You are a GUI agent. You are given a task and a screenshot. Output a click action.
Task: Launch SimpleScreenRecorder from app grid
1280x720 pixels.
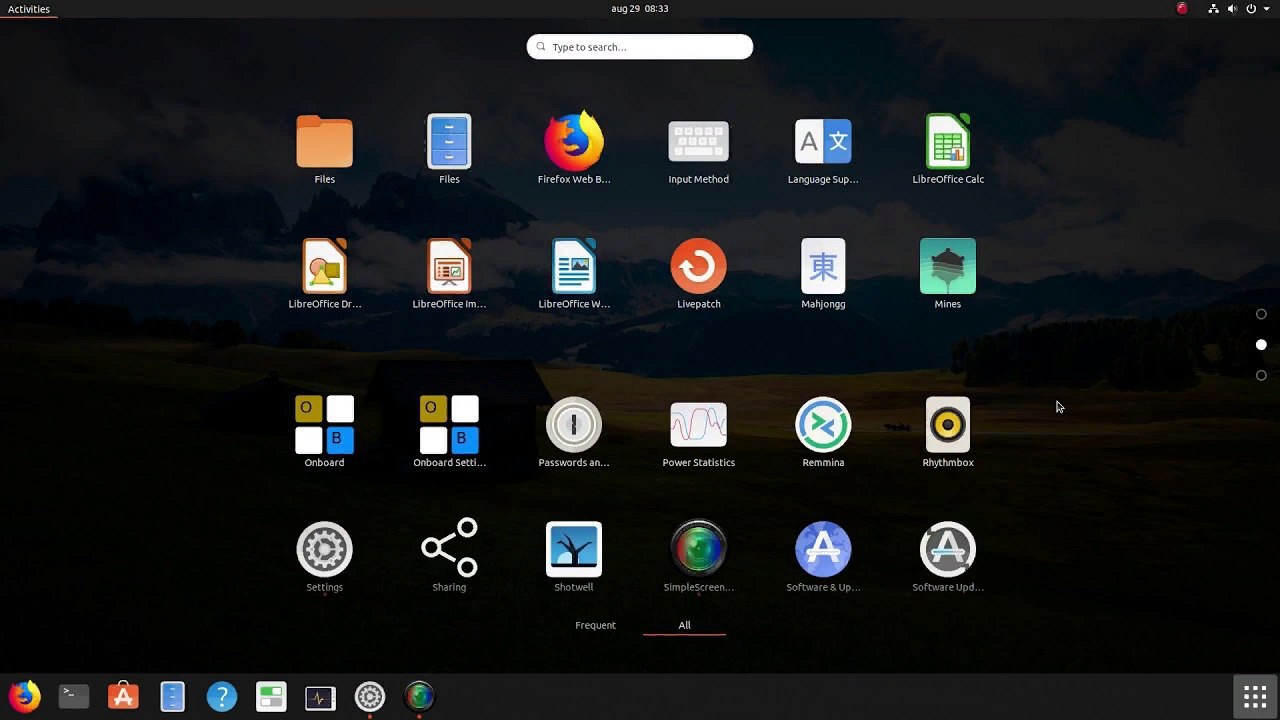[698, 550]
